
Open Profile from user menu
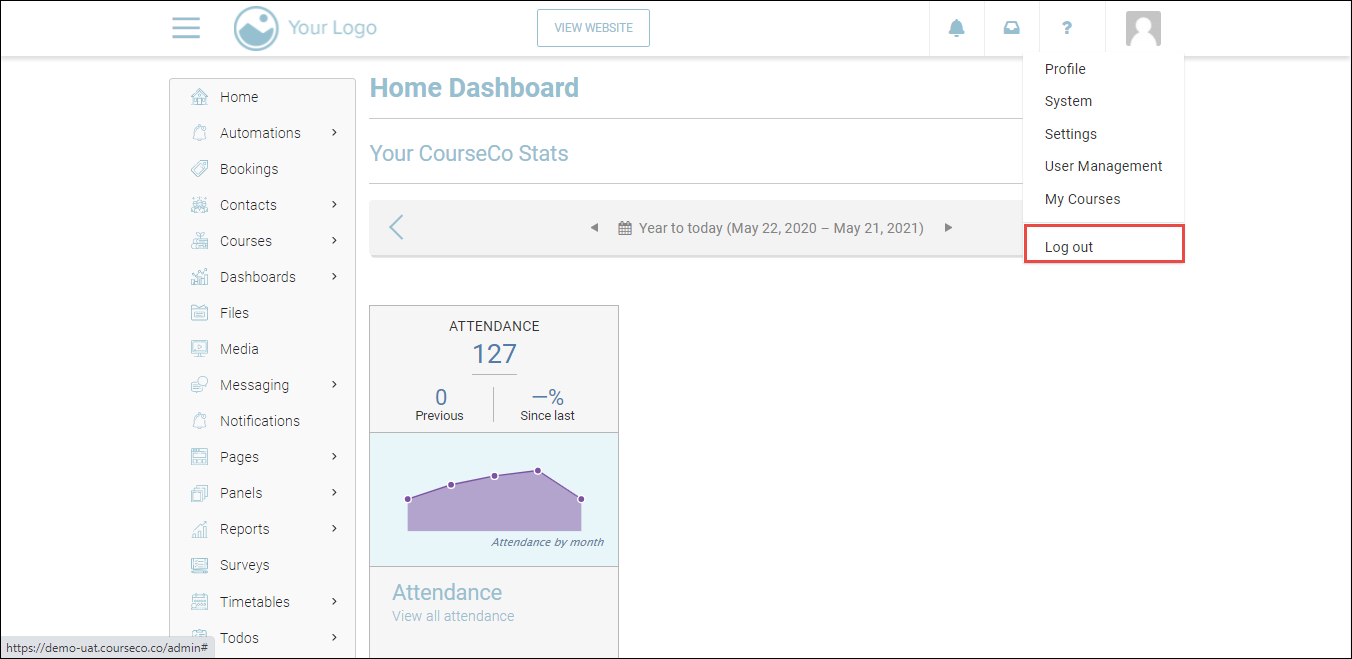1065,69
